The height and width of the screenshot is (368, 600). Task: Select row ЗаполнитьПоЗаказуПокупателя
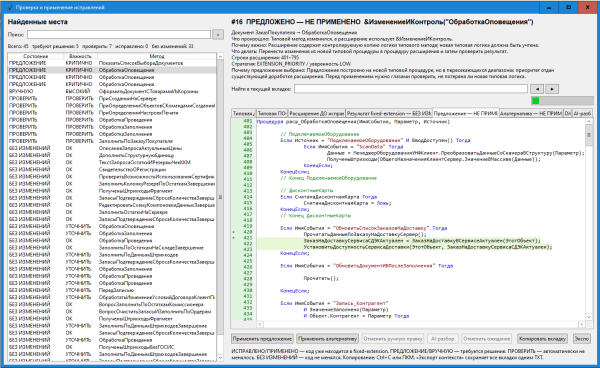pyautogui.click(x=112, y=141)
